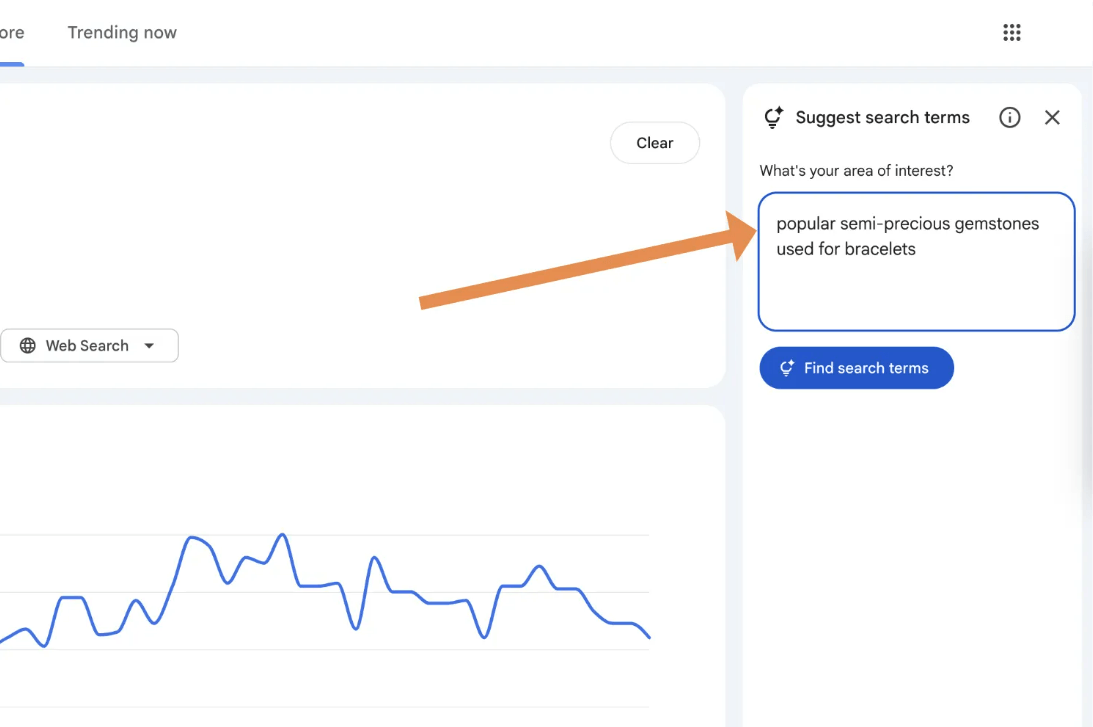Click the trend line's right end point

click(x=649, y=636)
